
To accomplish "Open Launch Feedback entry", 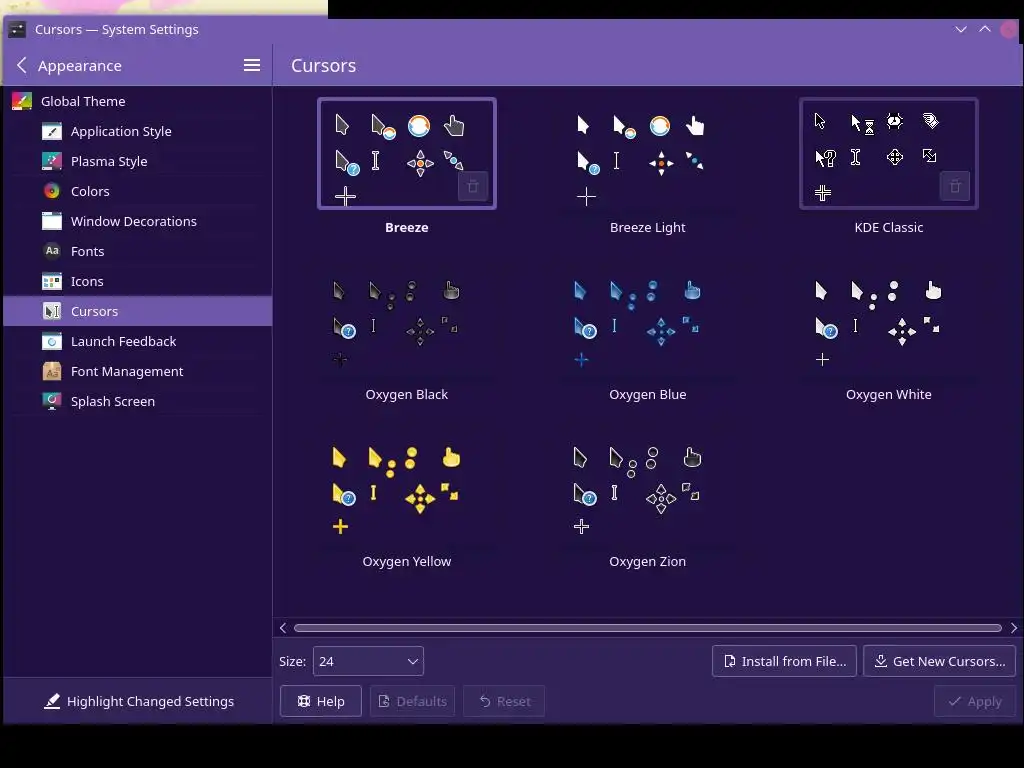I will coord(137,342).
